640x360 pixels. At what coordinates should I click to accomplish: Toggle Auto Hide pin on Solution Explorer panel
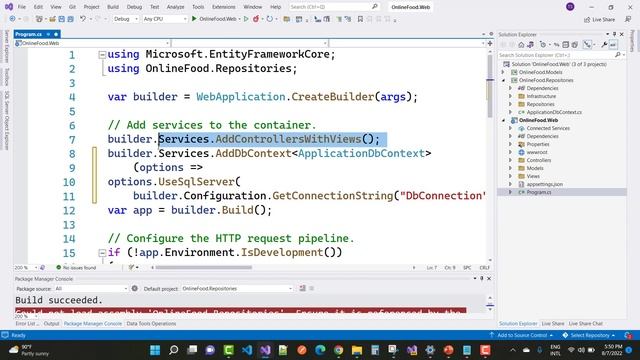[x=614, y=34]
